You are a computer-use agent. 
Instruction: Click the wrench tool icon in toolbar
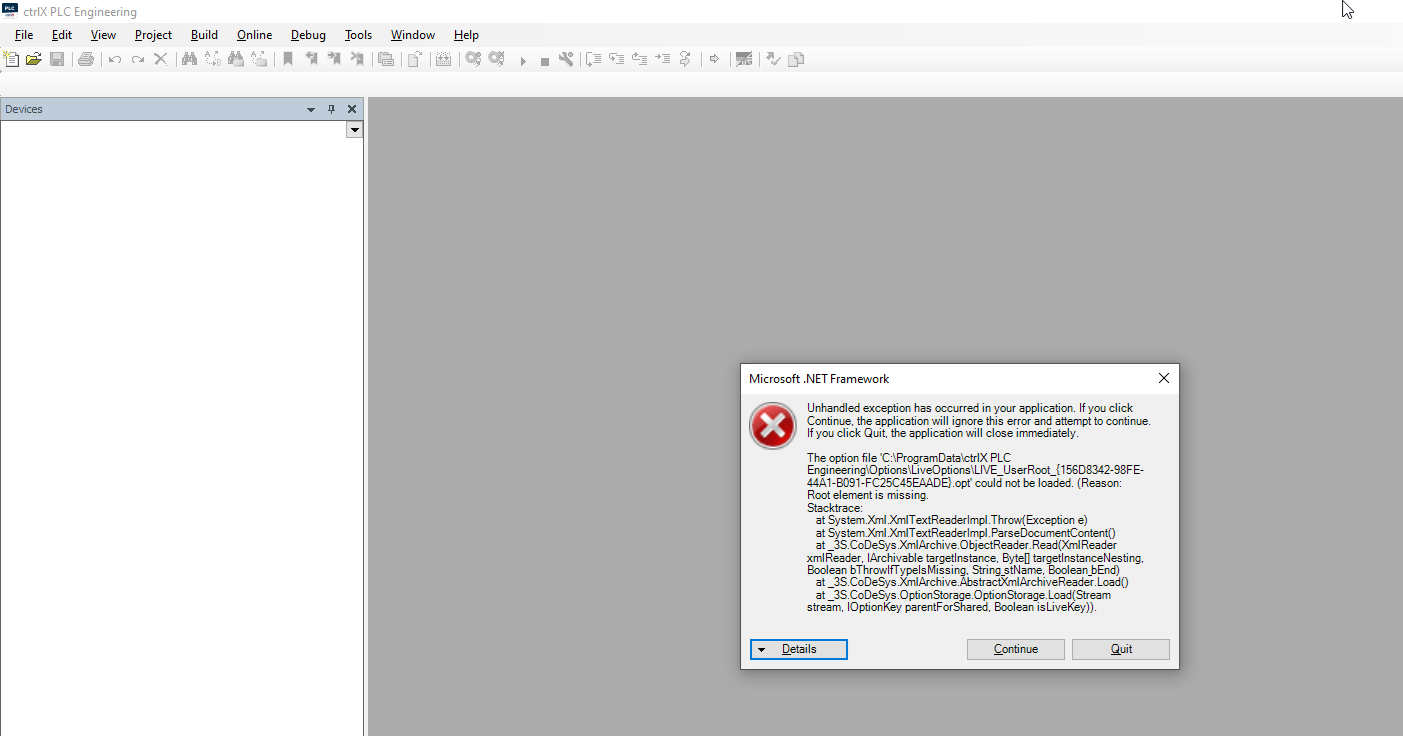(566, 59)
